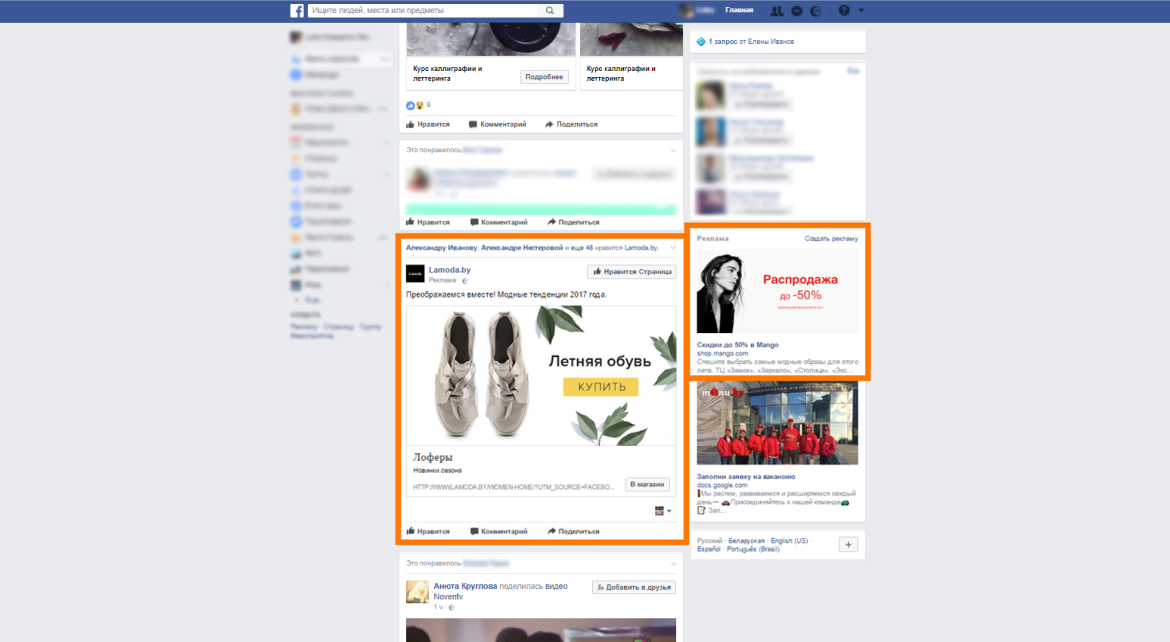
Task: Click the Facebook logo in the top bar
Action: tap(297, 10)
